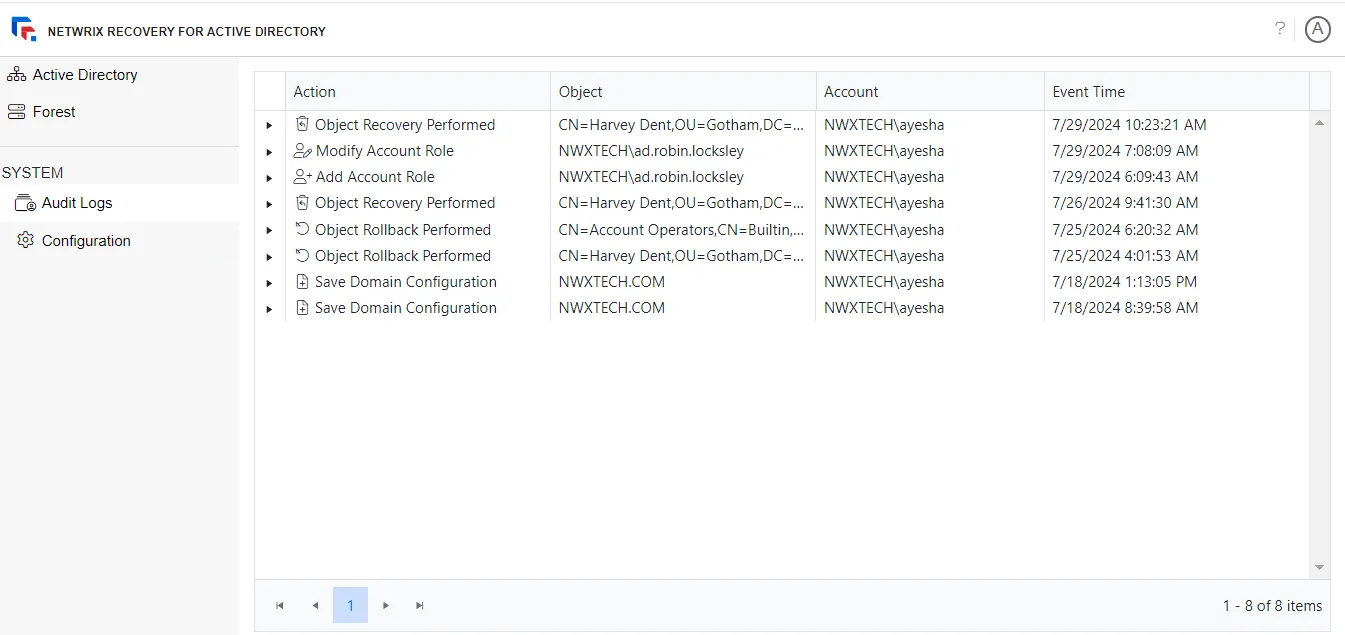Click object cell in Modify Account Role row
The width and height of the screenshot is (1345, 635).
pyautogui.click(x=683, y=151)
